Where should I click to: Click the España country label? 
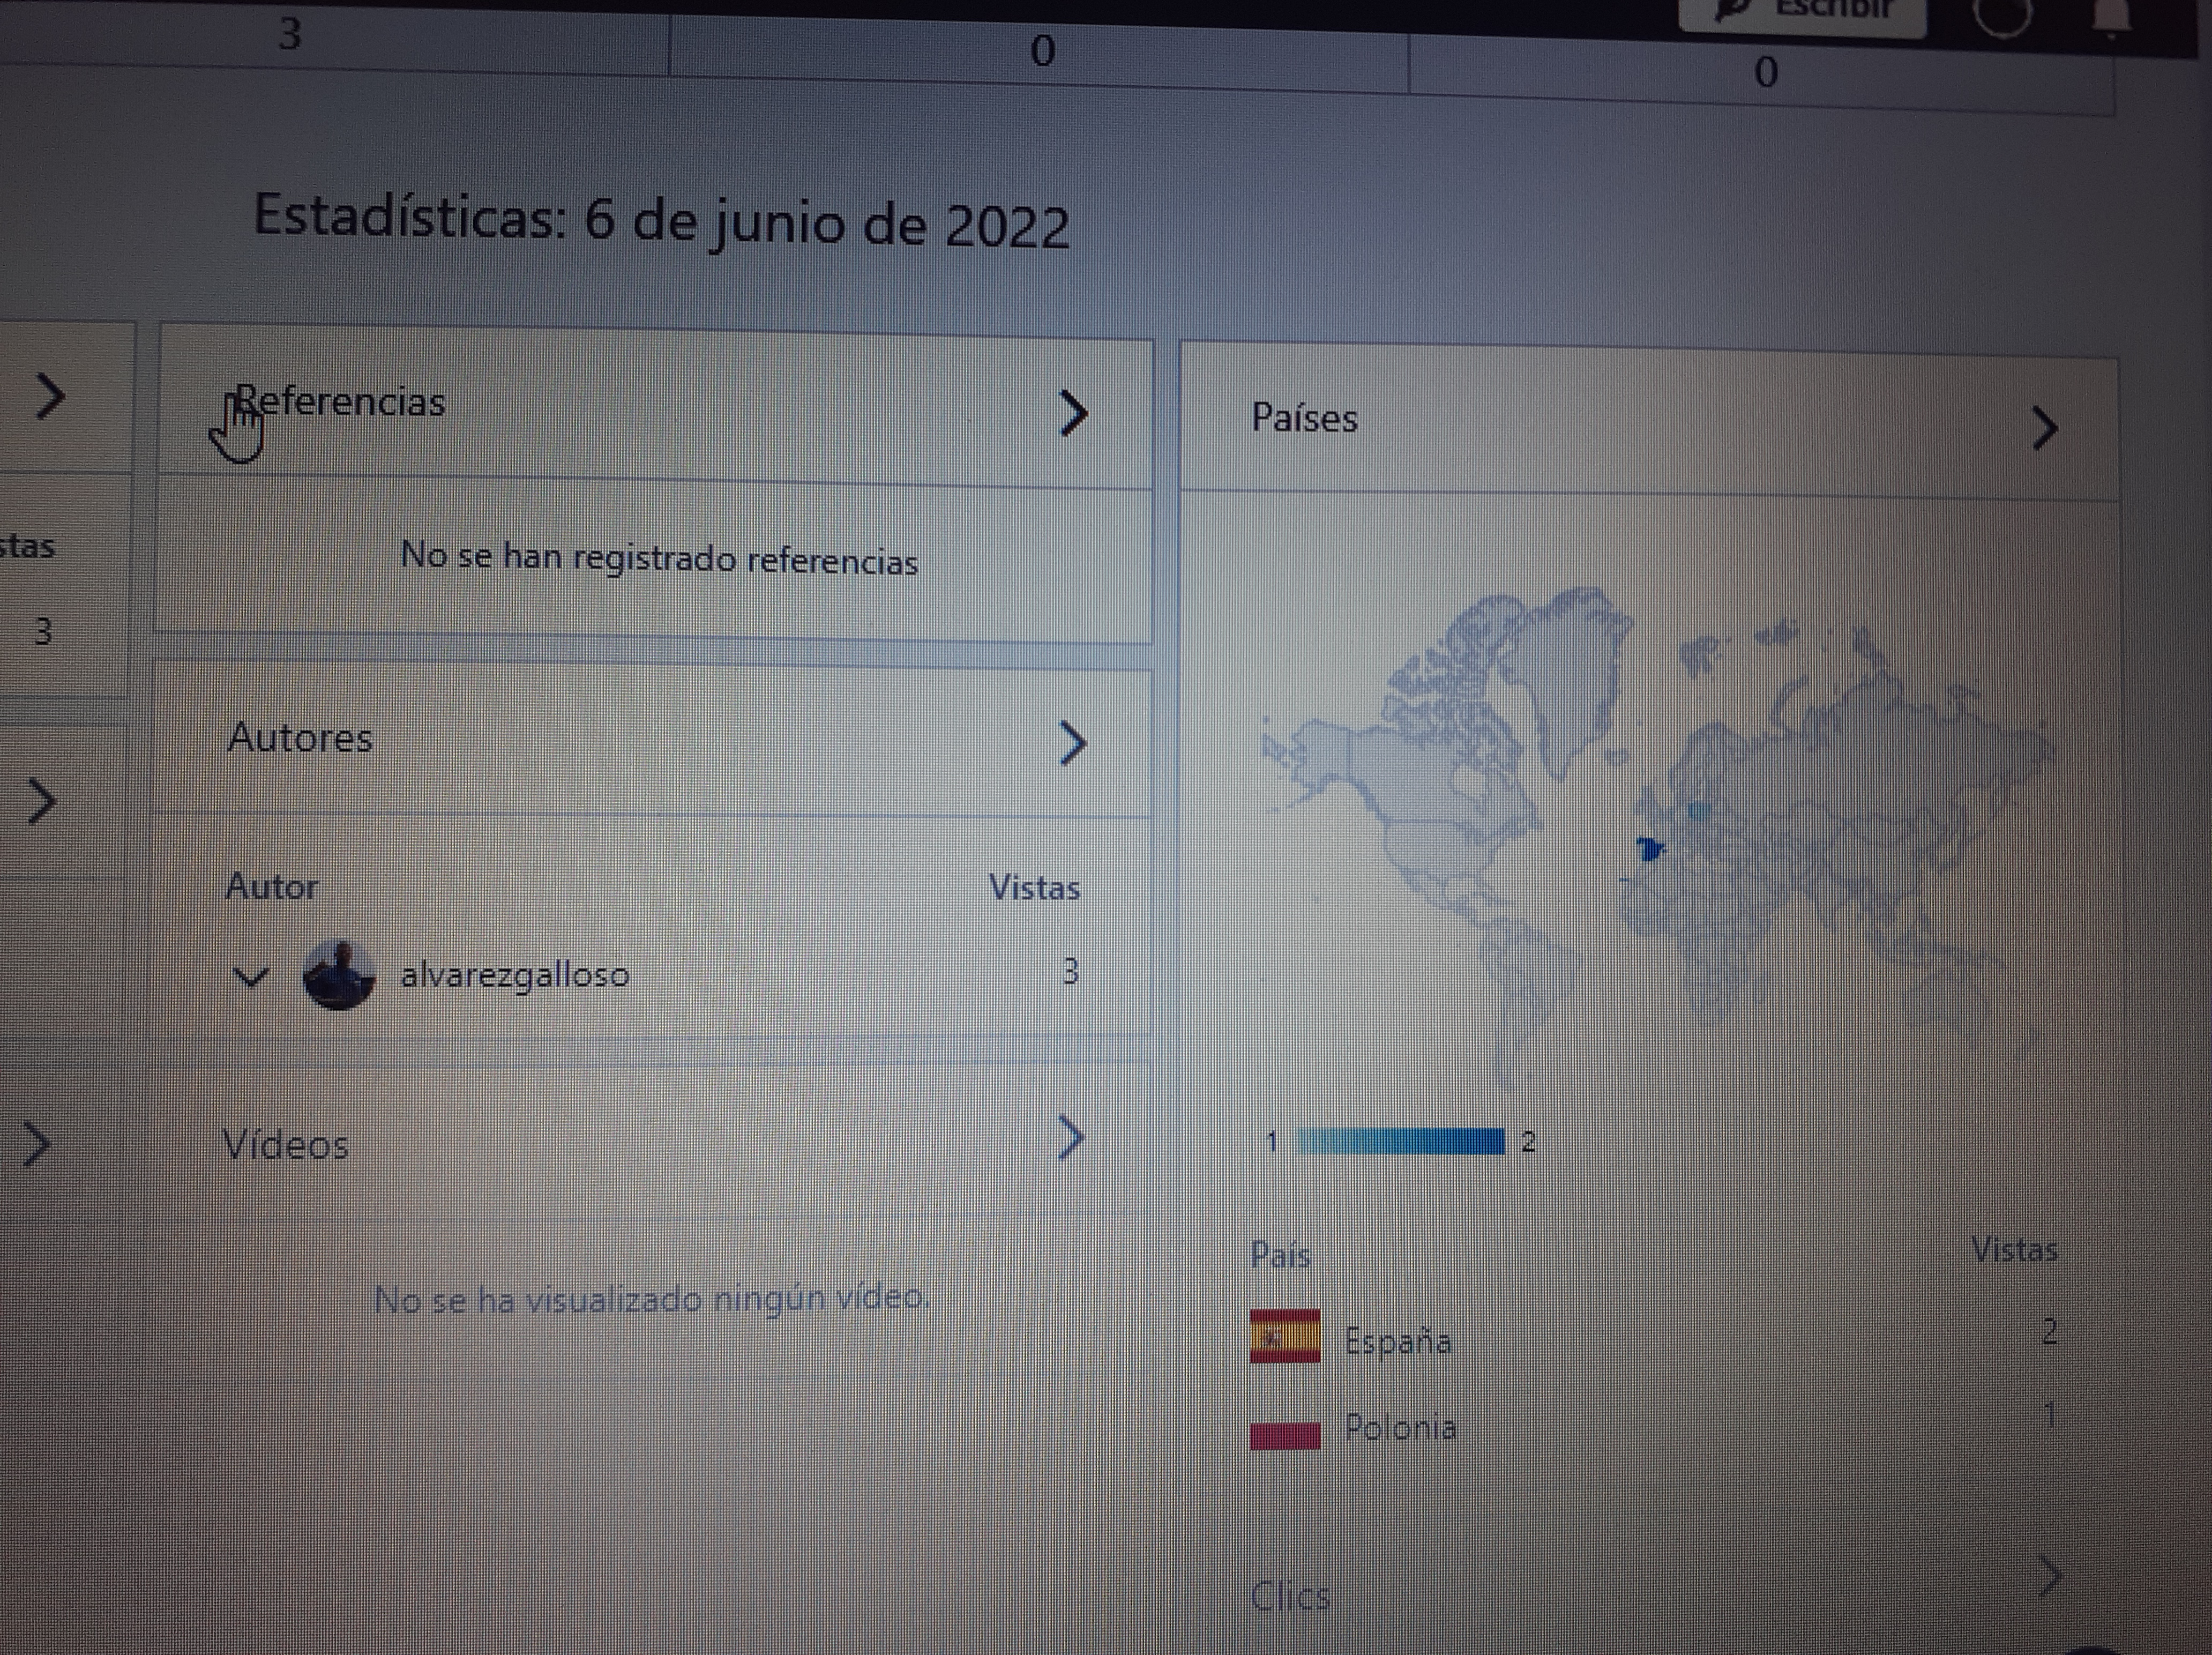click(1398, 1340)
